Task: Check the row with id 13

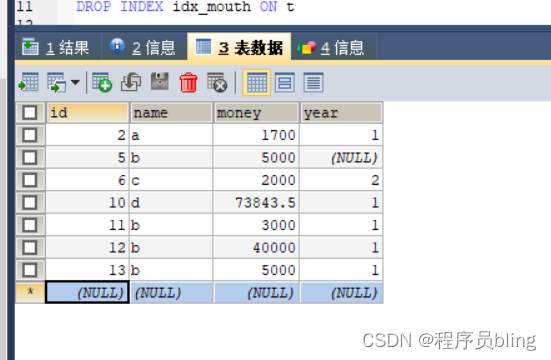Action: pos(30,270)
